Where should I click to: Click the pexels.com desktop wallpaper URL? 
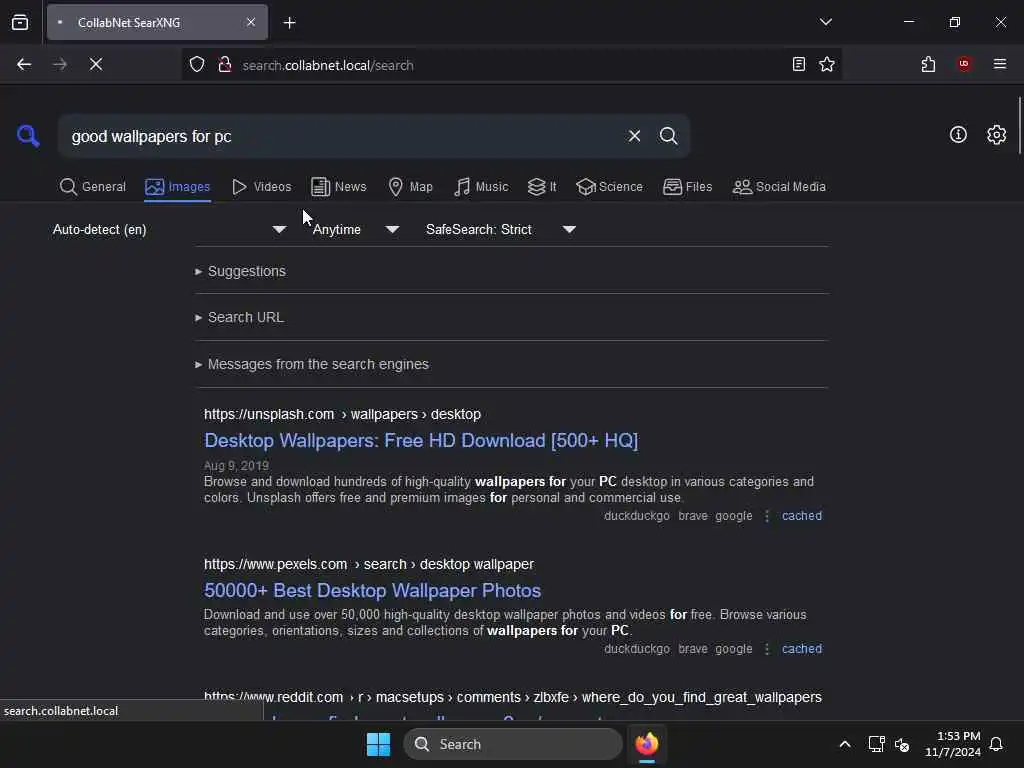(369, 564)
